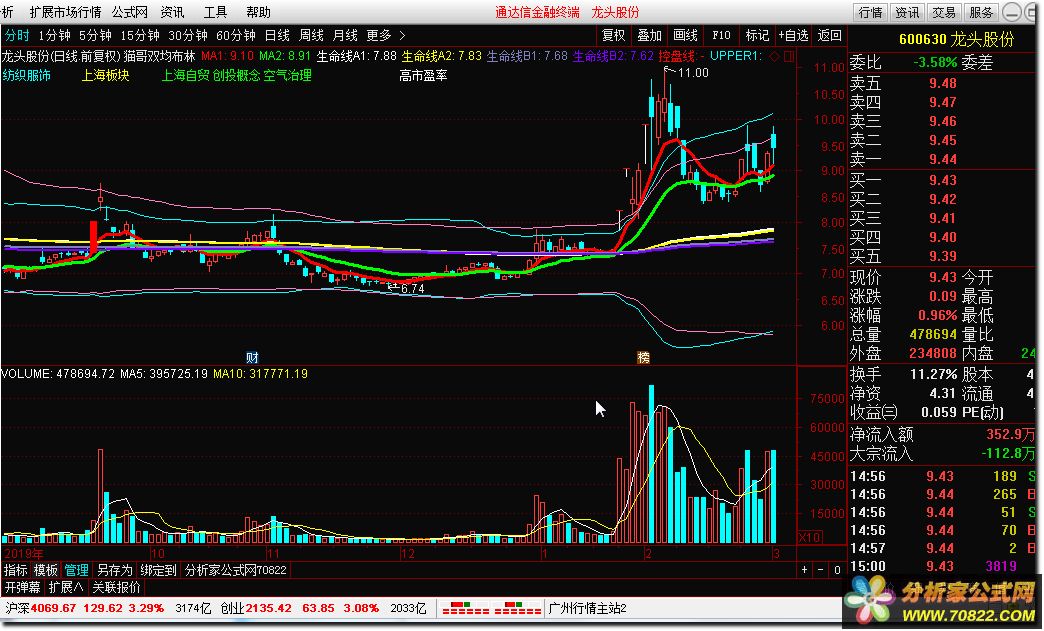The height and width of the screenshot is (631, 1044).
Task: Open the 模板 template tab
Action: click(x=46, y=570)
